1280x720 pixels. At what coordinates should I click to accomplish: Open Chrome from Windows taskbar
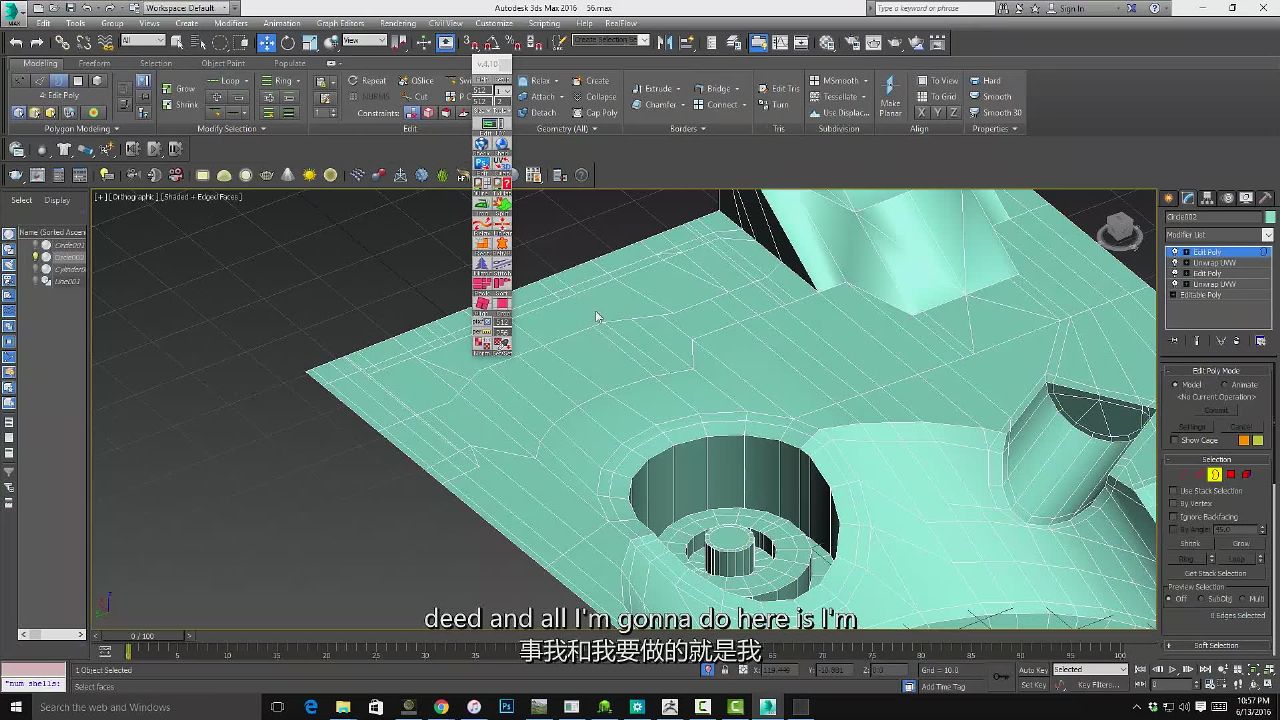tap(441, 707)
